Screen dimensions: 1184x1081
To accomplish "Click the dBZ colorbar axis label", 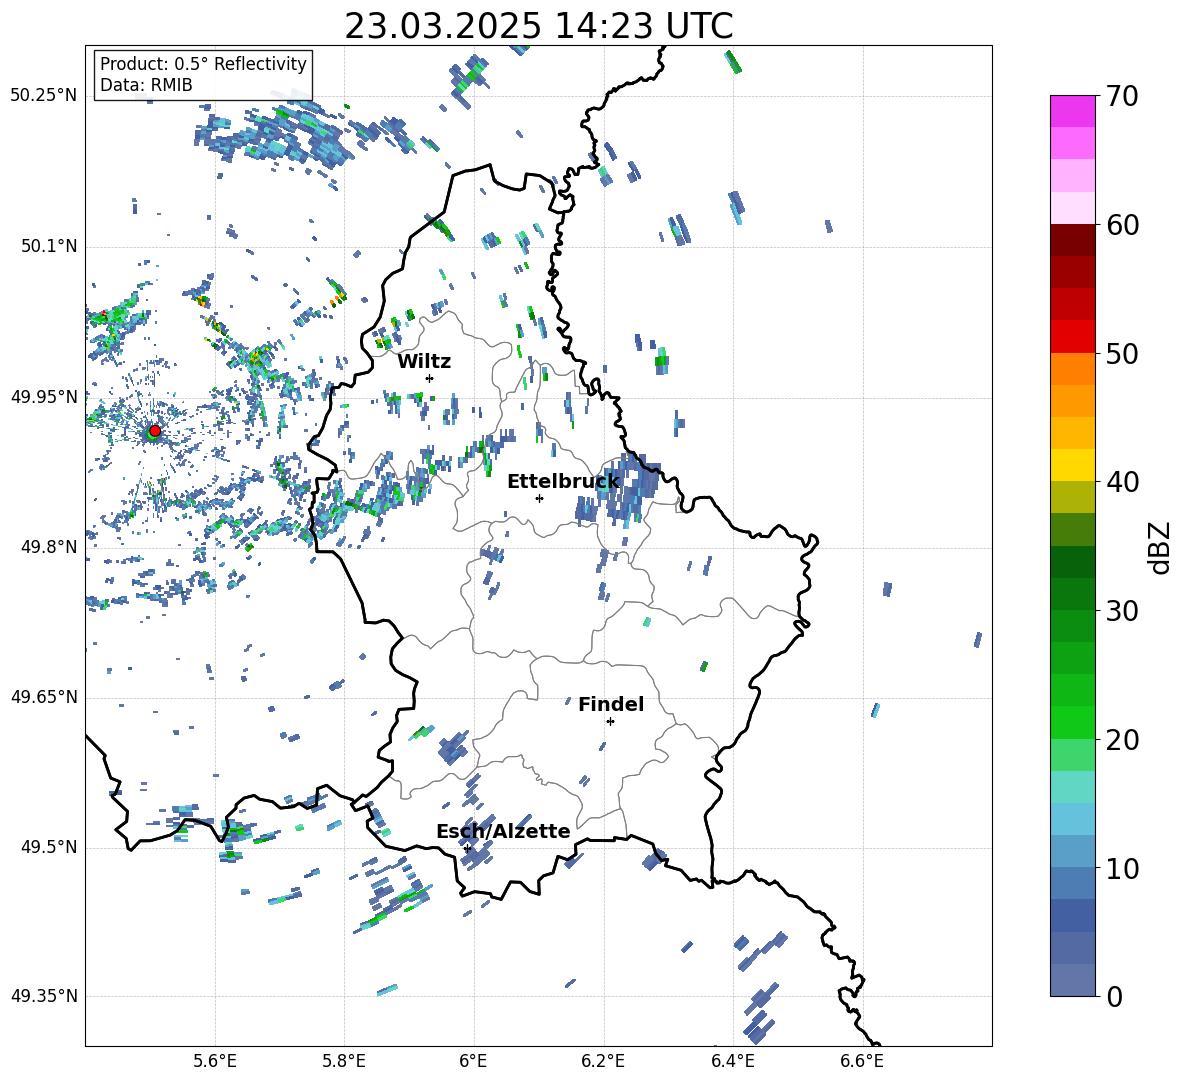I will [1161, 547].
